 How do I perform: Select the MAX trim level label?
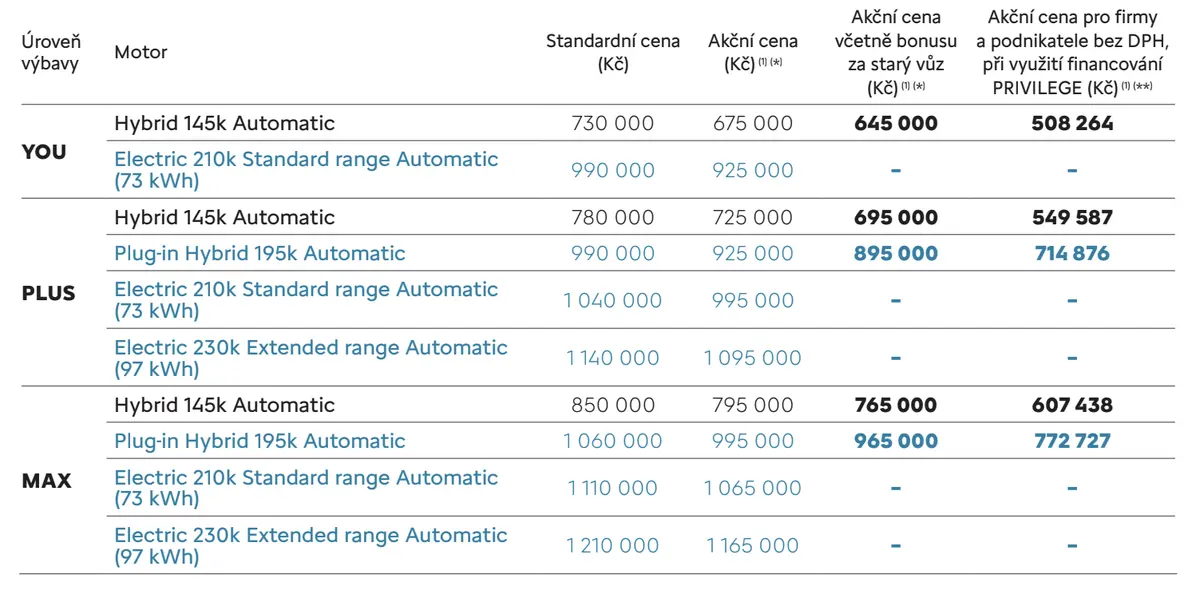tap(47, 481)
